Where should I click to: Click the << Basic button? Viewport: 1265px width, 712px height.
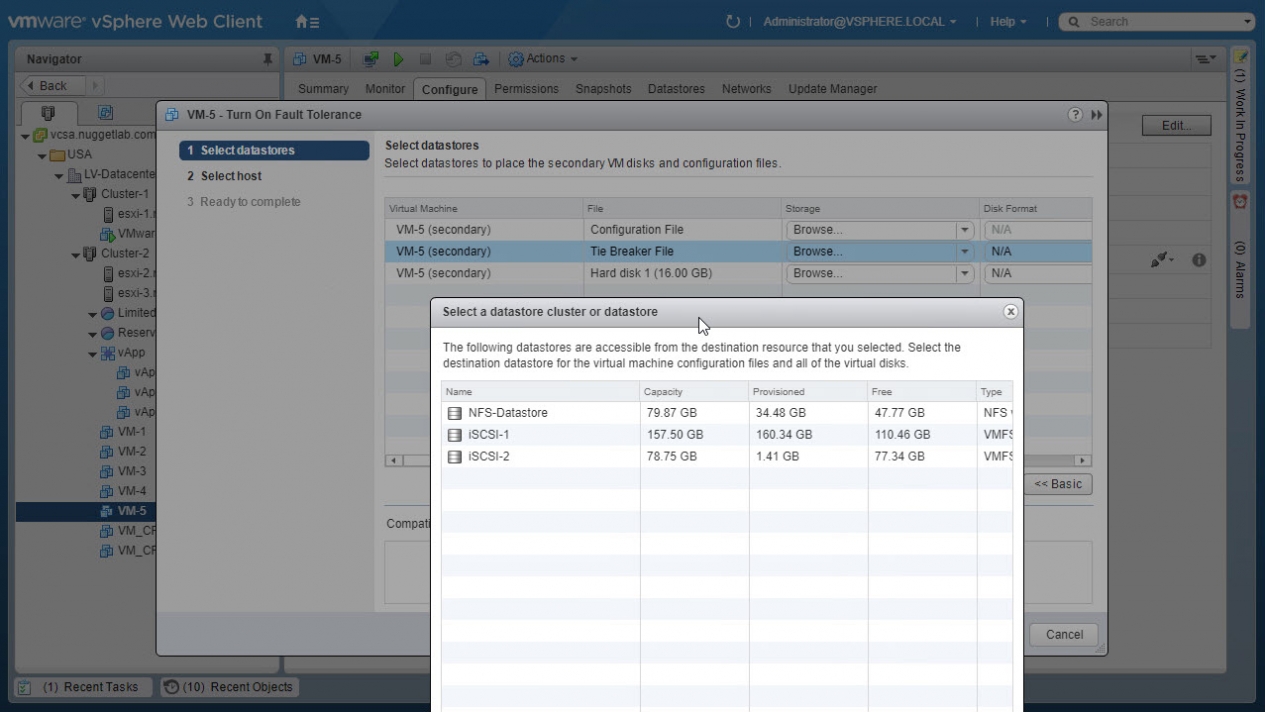pos(1057,484)
